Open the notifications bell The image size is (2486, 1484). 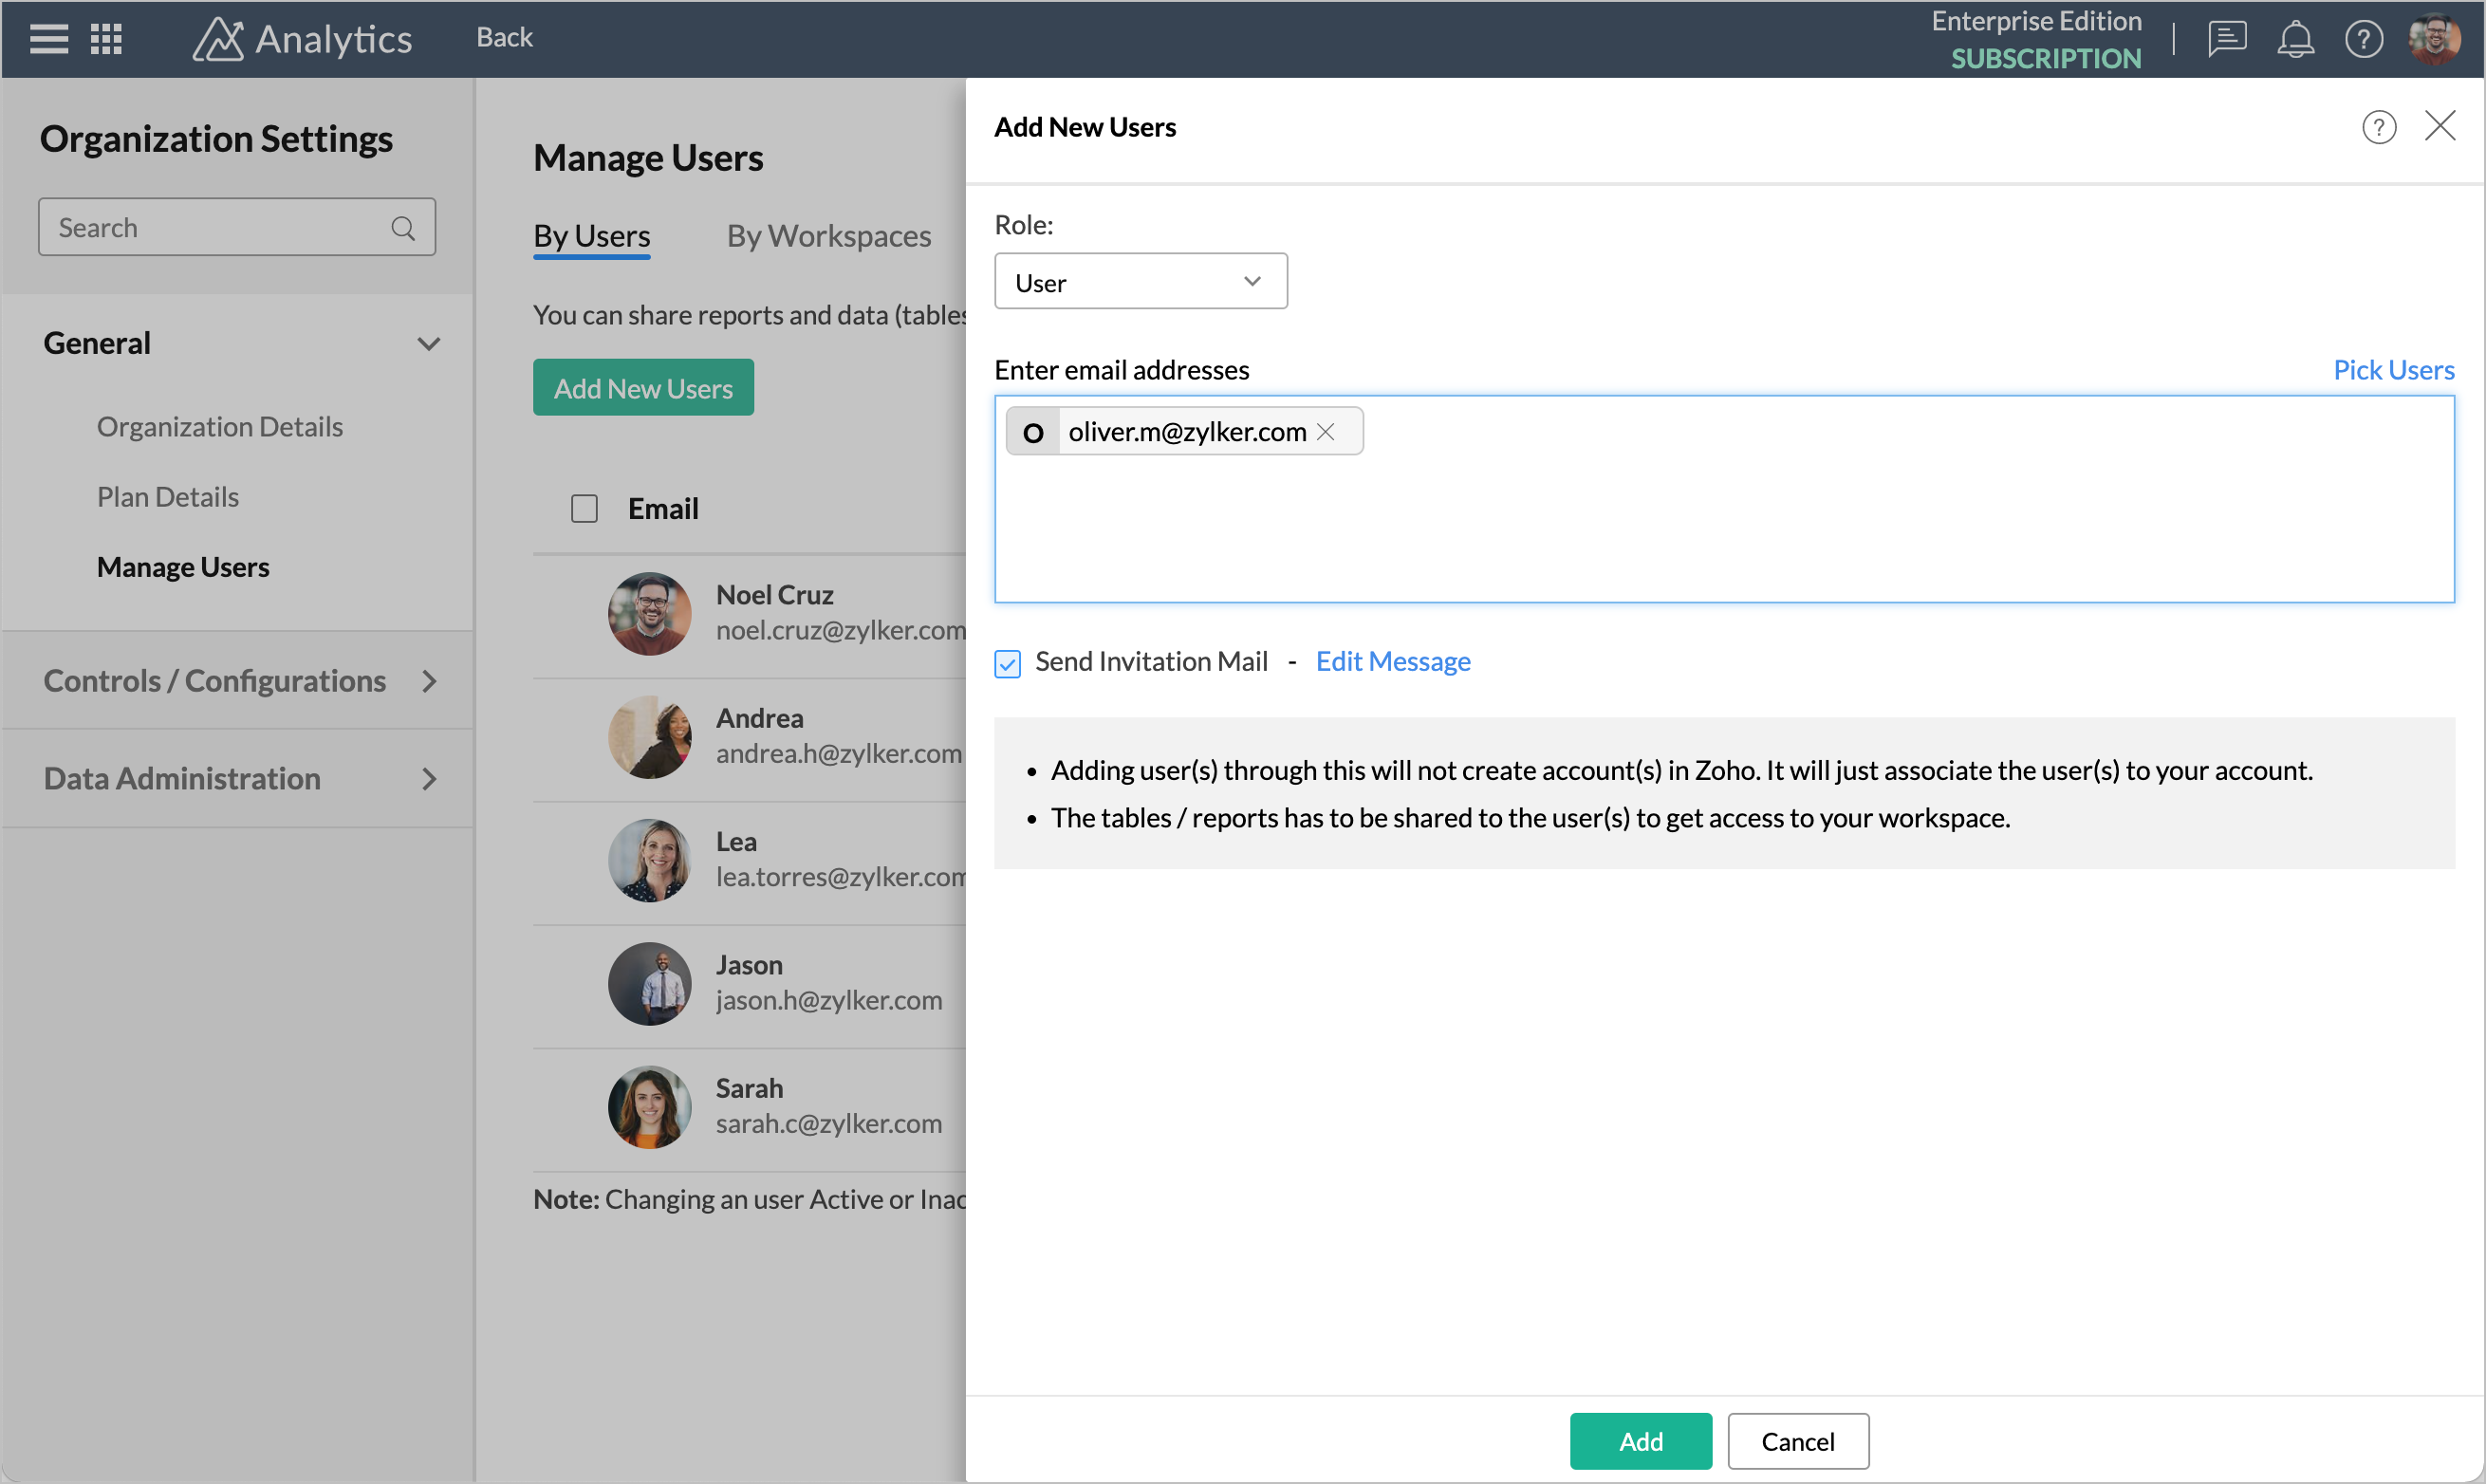click(2296, 39)
